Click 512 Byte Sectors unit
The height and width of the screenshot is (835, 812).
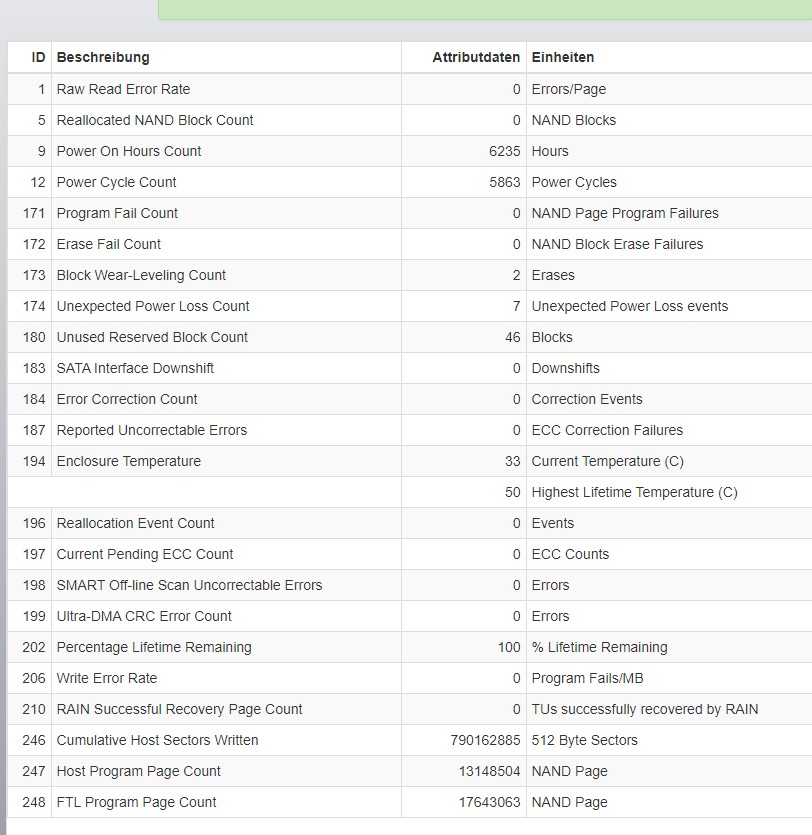click(585, 740)
